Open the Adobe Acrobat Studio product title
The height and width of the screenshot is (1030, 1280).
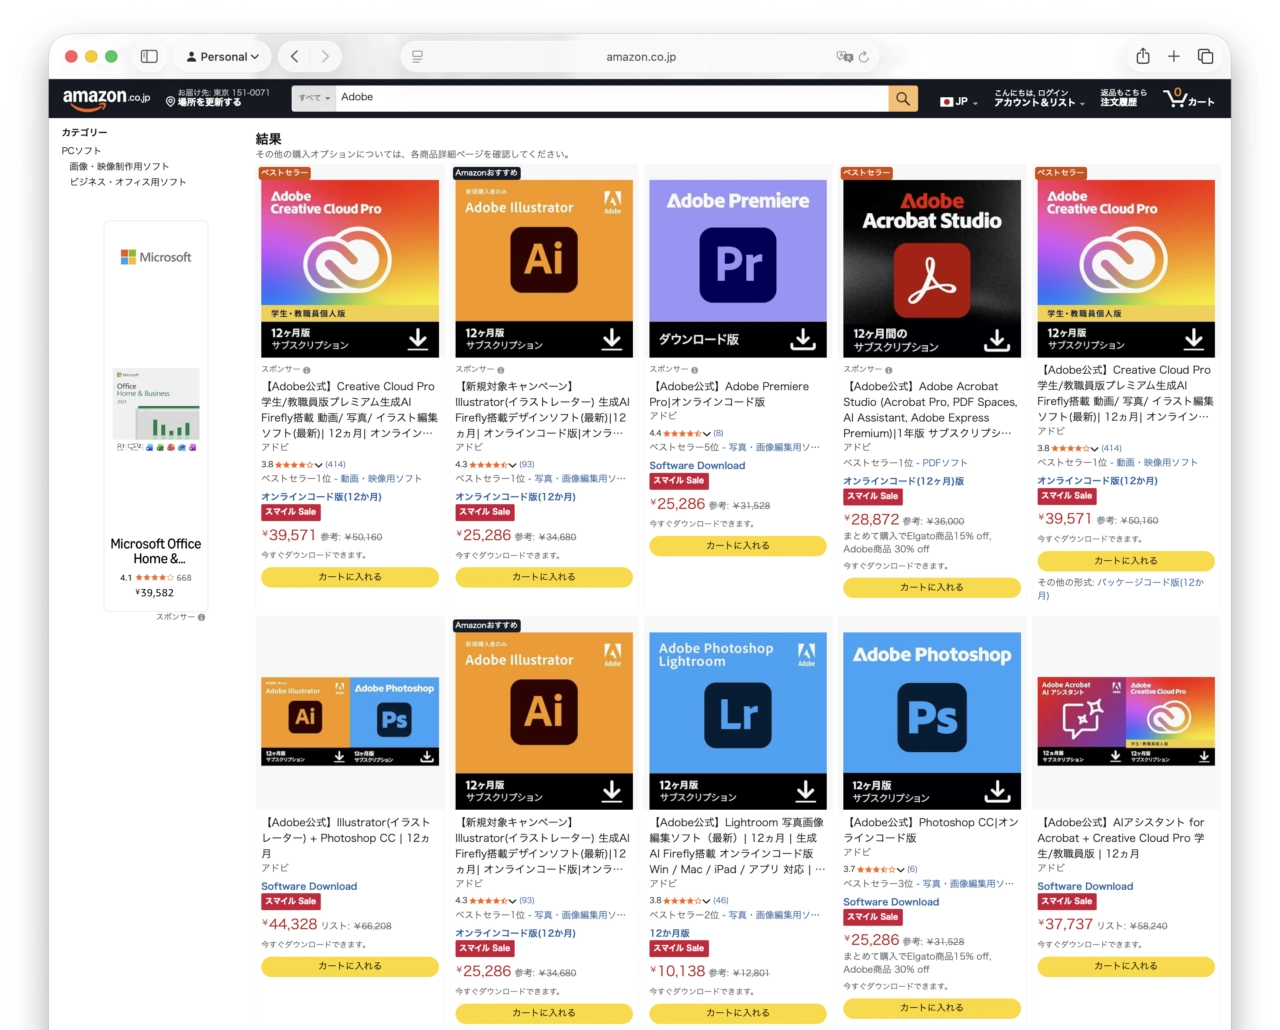(x=930, y=410)
